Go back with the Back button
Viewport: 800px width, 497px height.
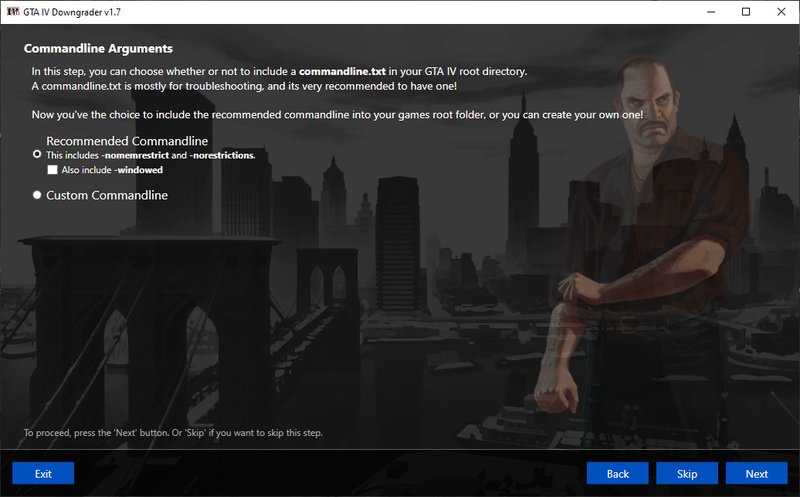[617, 474]
